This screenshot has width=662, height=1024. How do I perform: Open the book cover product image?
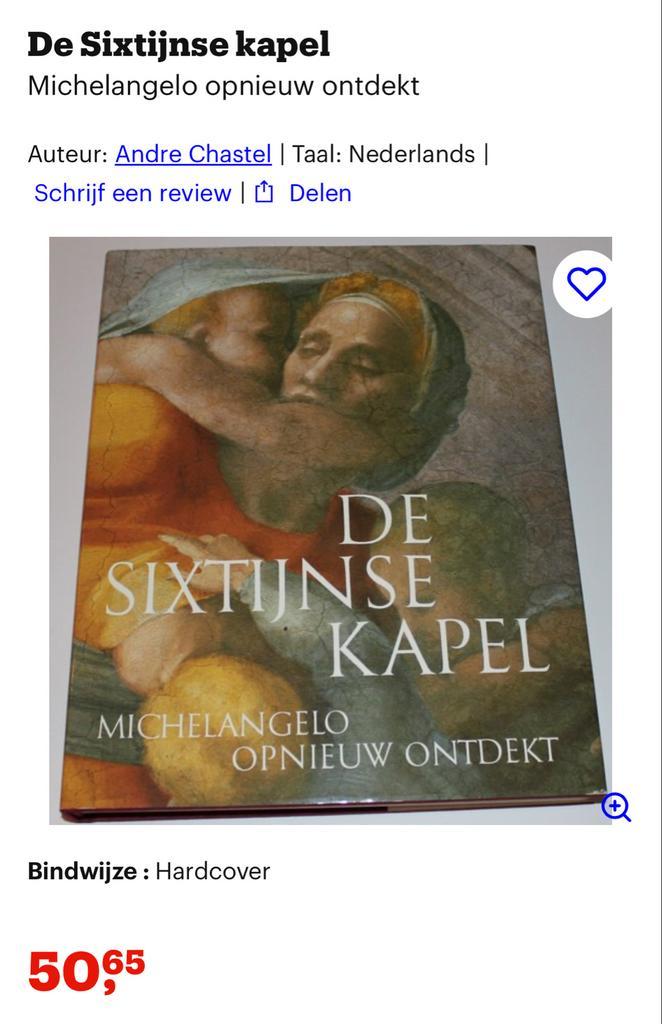[x=331, y=530]
